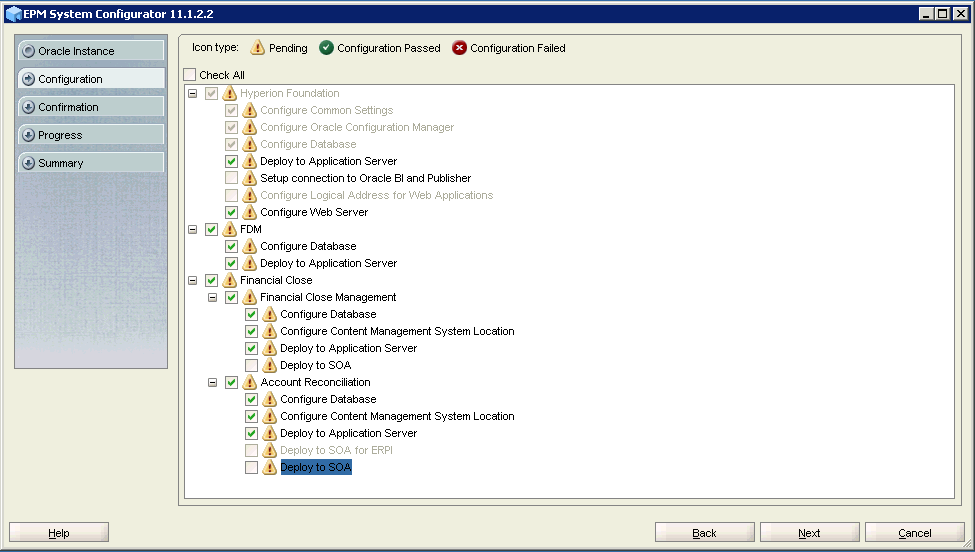Image resolution: width=975 pixels, height=552 pixels.
Task: Collapse the Hyperion Foundation tree node
Action: click(x=193, y=93)
